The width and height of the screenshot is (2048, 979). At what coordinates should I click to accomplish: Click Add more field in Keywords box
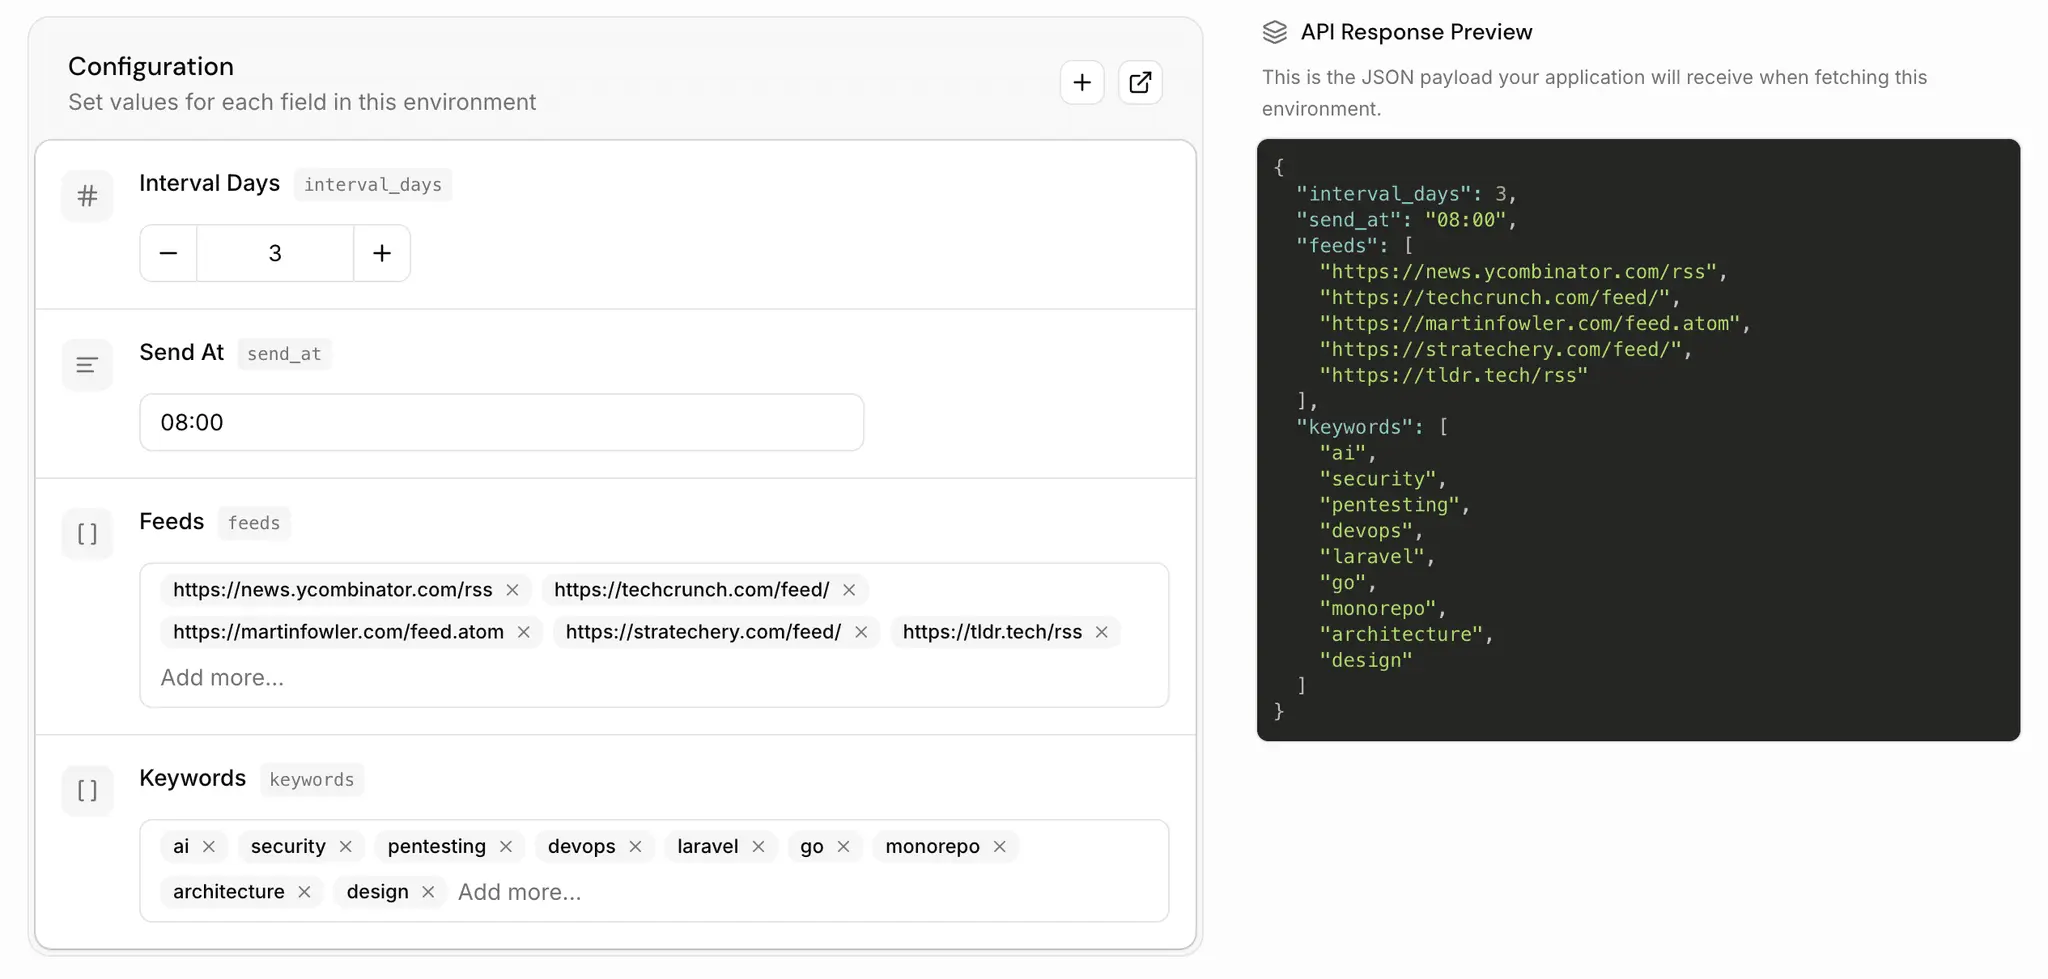(x=519, y=892)
